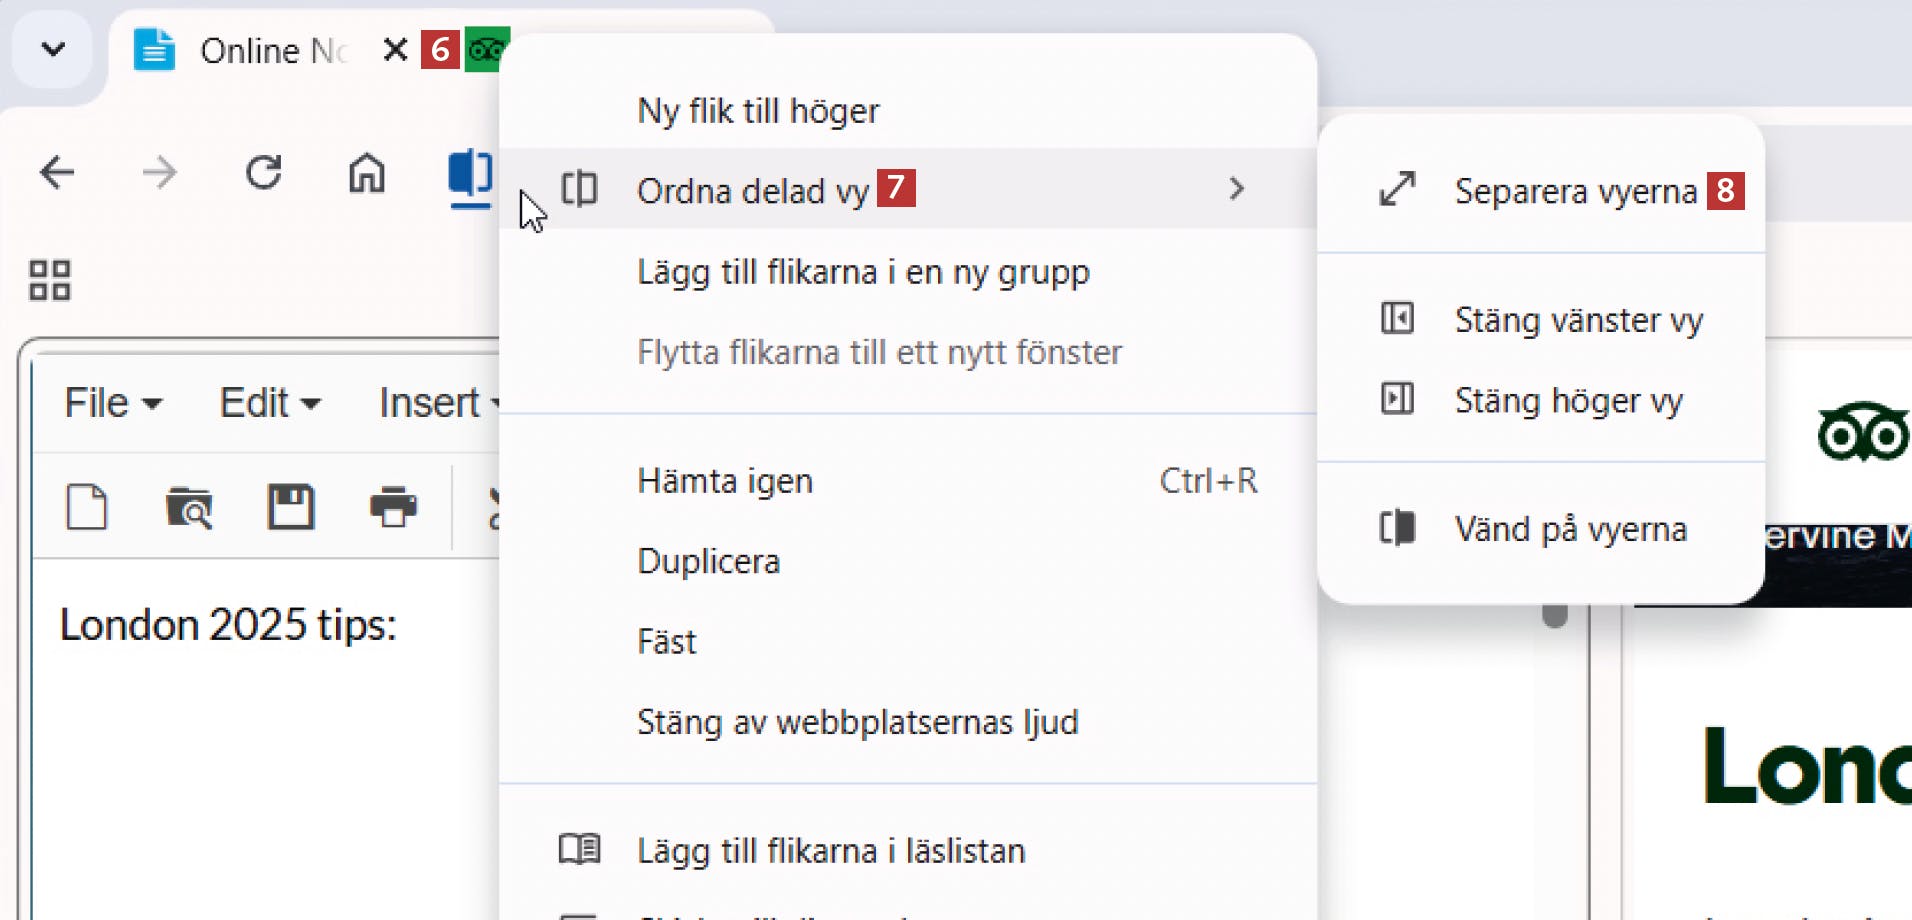Click 'Duplicera' in the context menu

[x=708, y=561]
